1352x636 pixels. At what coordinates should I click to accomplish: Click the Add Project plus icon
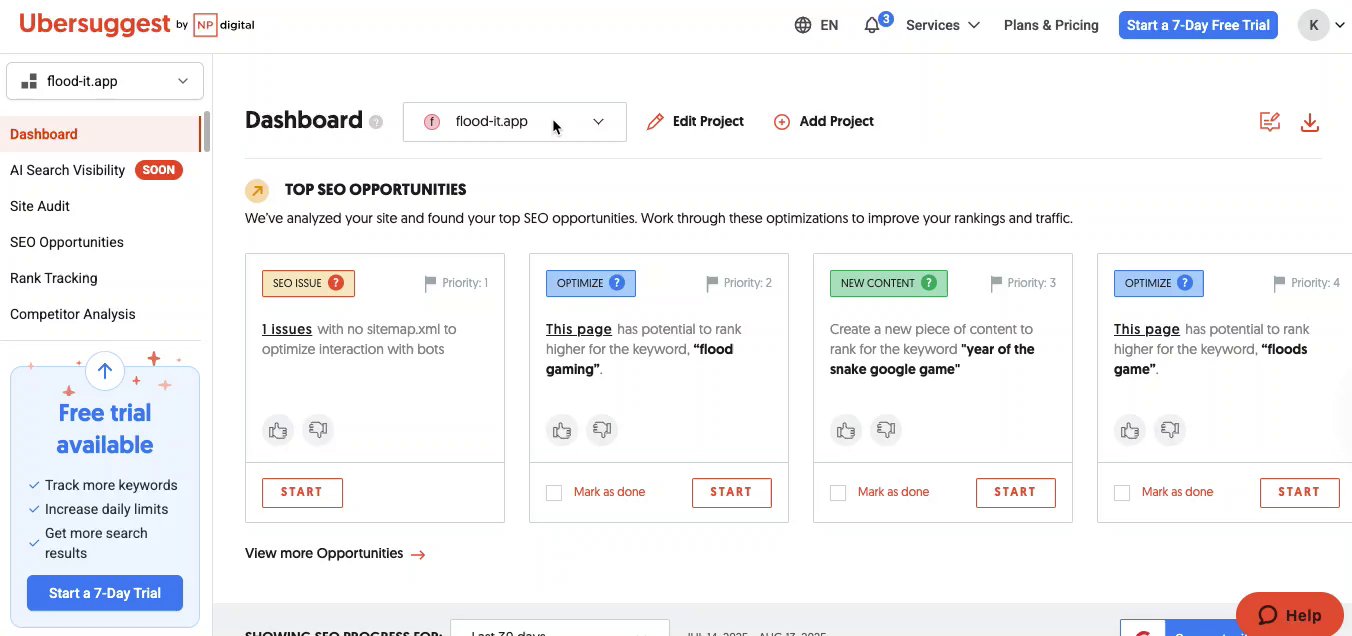782,122
